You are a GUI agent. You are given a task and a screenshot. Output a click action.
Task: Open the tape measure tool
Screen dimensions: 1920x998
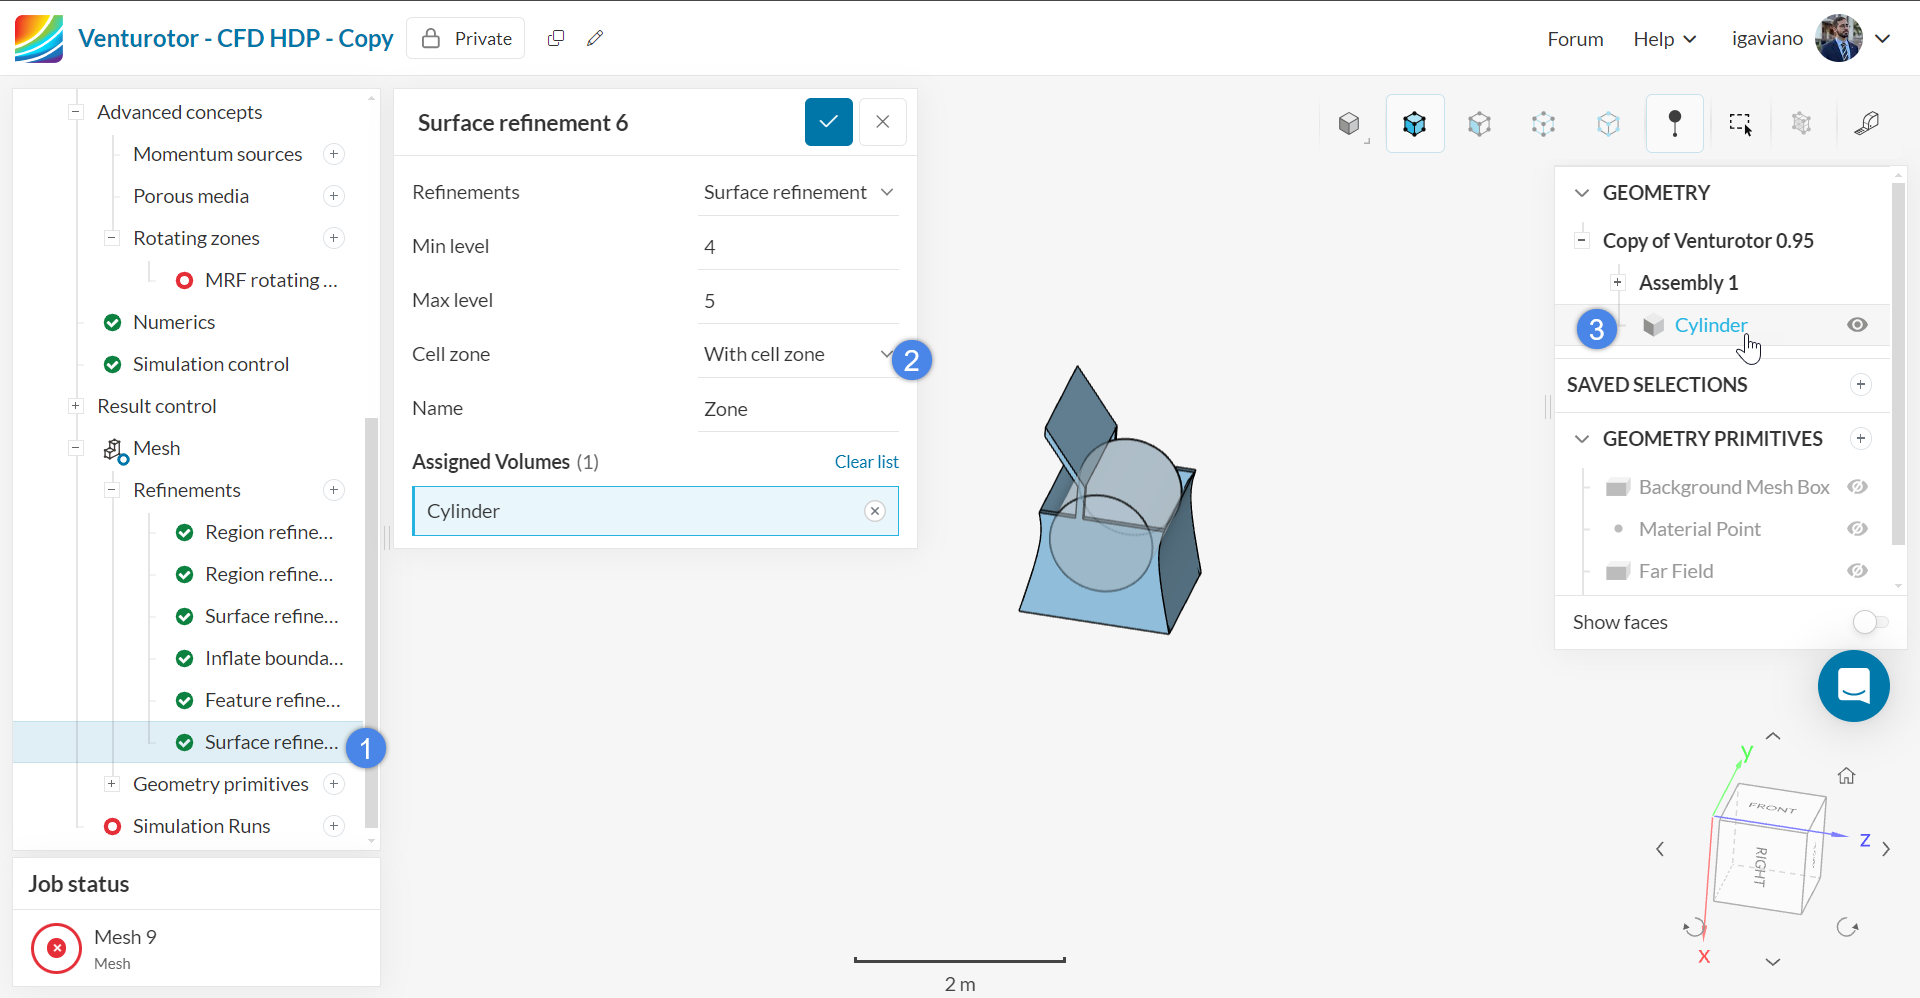(1866, 124)
